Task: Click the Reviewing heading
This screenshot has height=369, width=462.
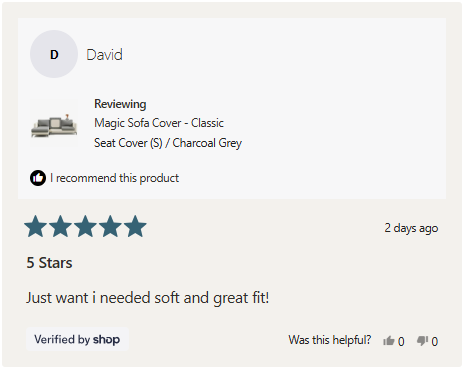Action: pos(120,104)
